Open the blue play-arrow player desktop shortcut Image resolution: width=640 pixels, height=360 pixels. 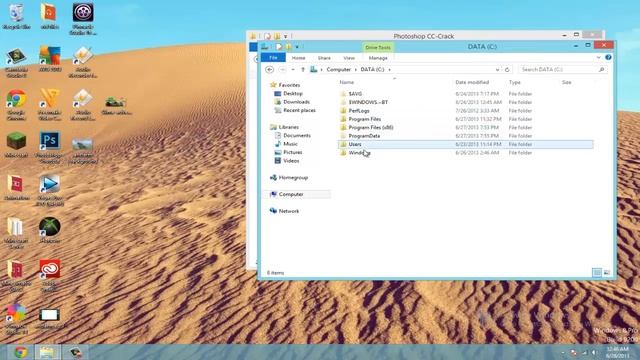[50, 190]
